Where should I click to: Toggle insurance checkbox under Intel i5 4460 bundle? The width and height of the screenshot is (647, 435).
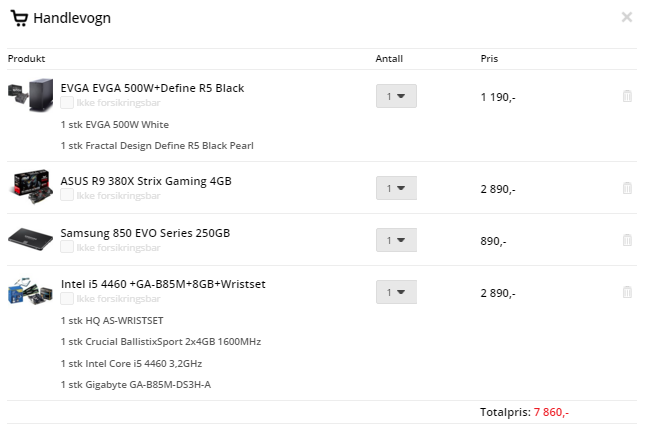67,298
